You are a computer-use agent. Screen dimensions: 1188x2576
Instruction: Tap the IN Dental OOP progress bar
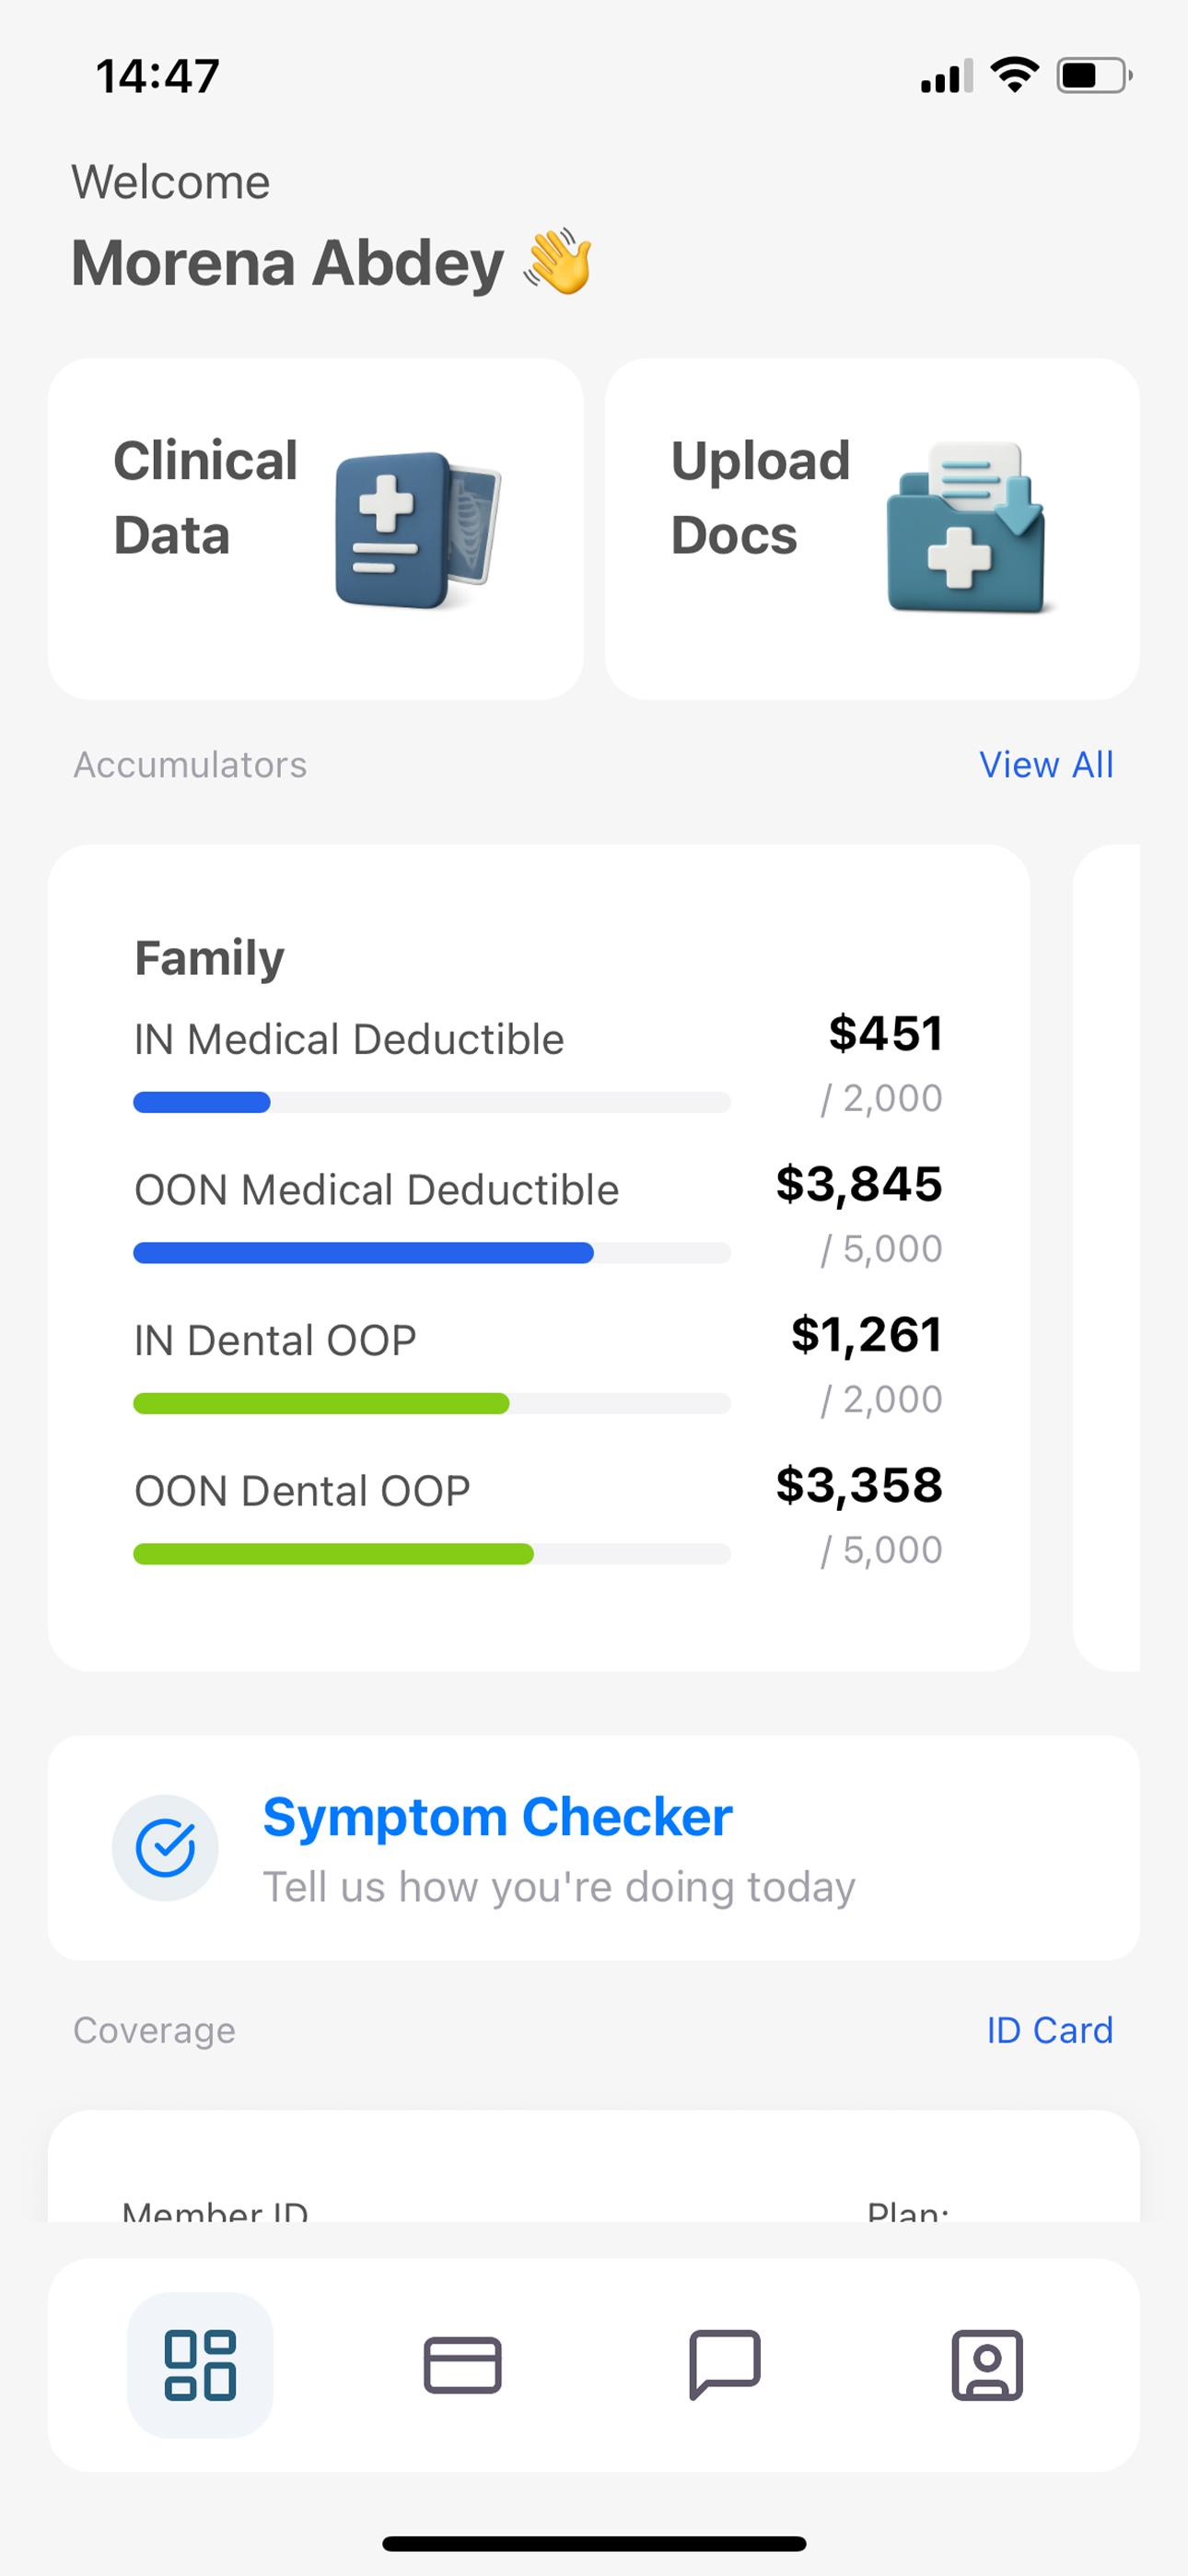click(432, 1403)
